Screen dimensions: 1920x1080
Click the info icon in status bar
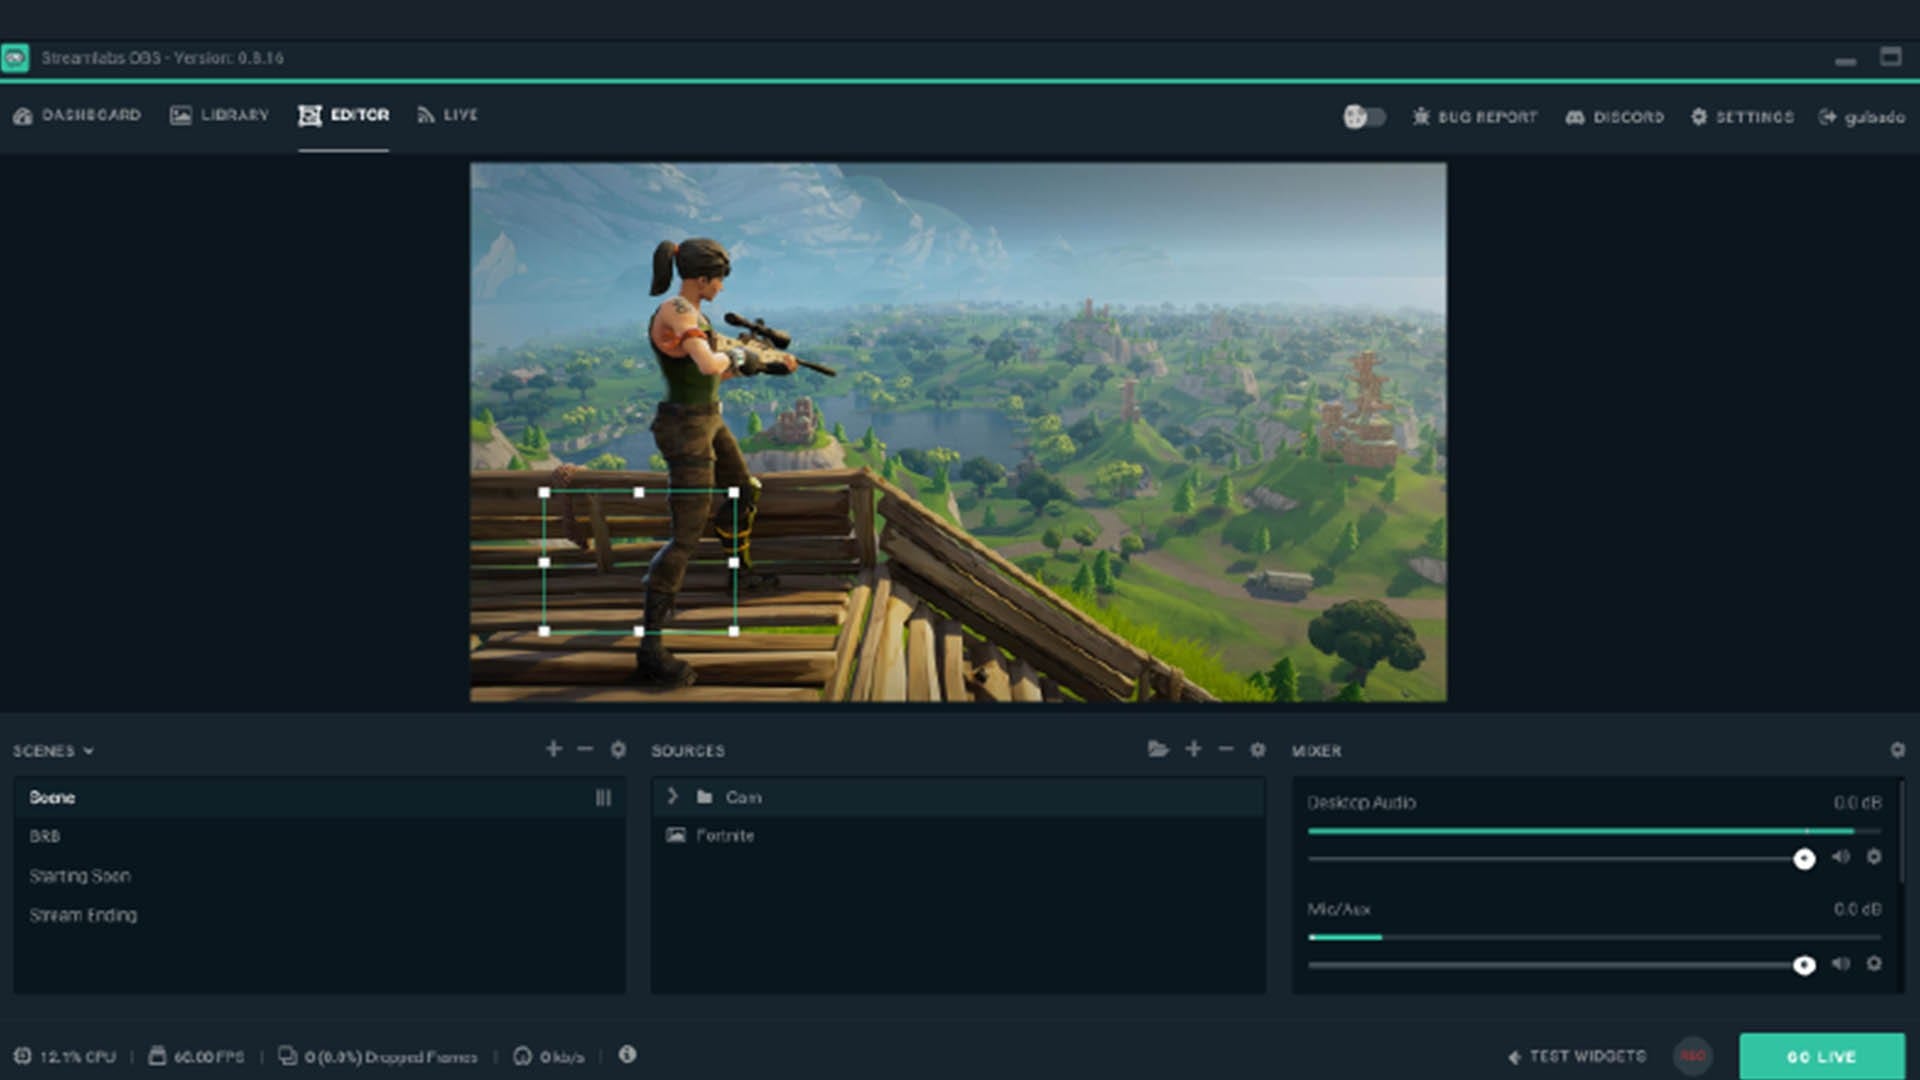pyautogui.click(x=627, y=1054)
